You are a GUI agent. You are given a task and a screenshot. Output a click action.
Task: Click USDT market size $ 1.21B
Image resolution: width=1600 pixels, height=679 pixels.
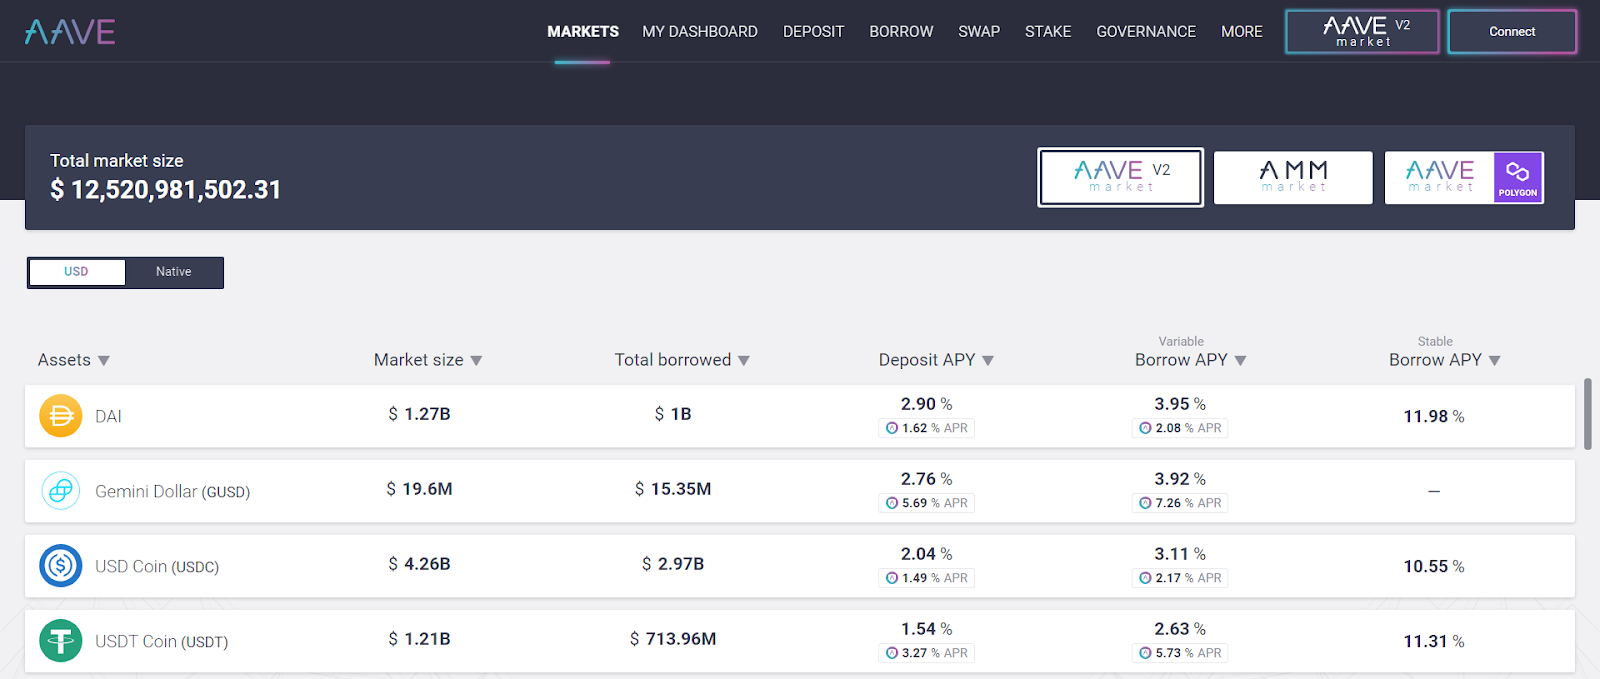pyautogui.click(x=419, y=639)
